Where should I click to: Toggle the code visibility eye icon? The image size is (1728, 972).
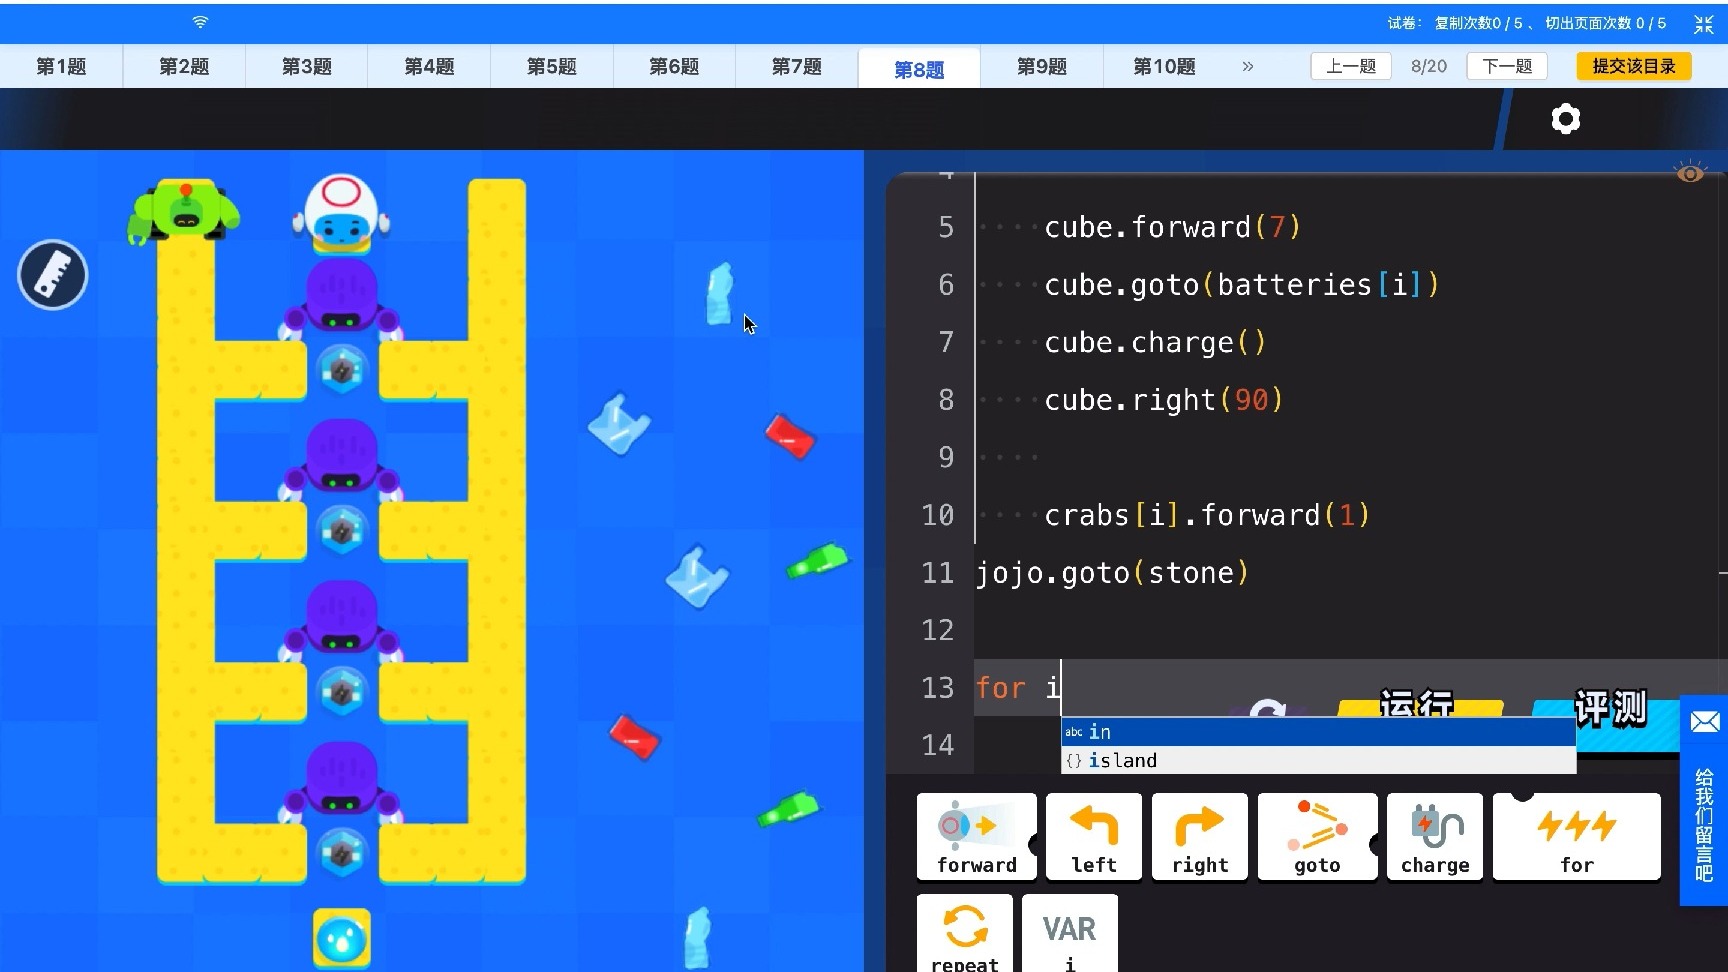1690,173
